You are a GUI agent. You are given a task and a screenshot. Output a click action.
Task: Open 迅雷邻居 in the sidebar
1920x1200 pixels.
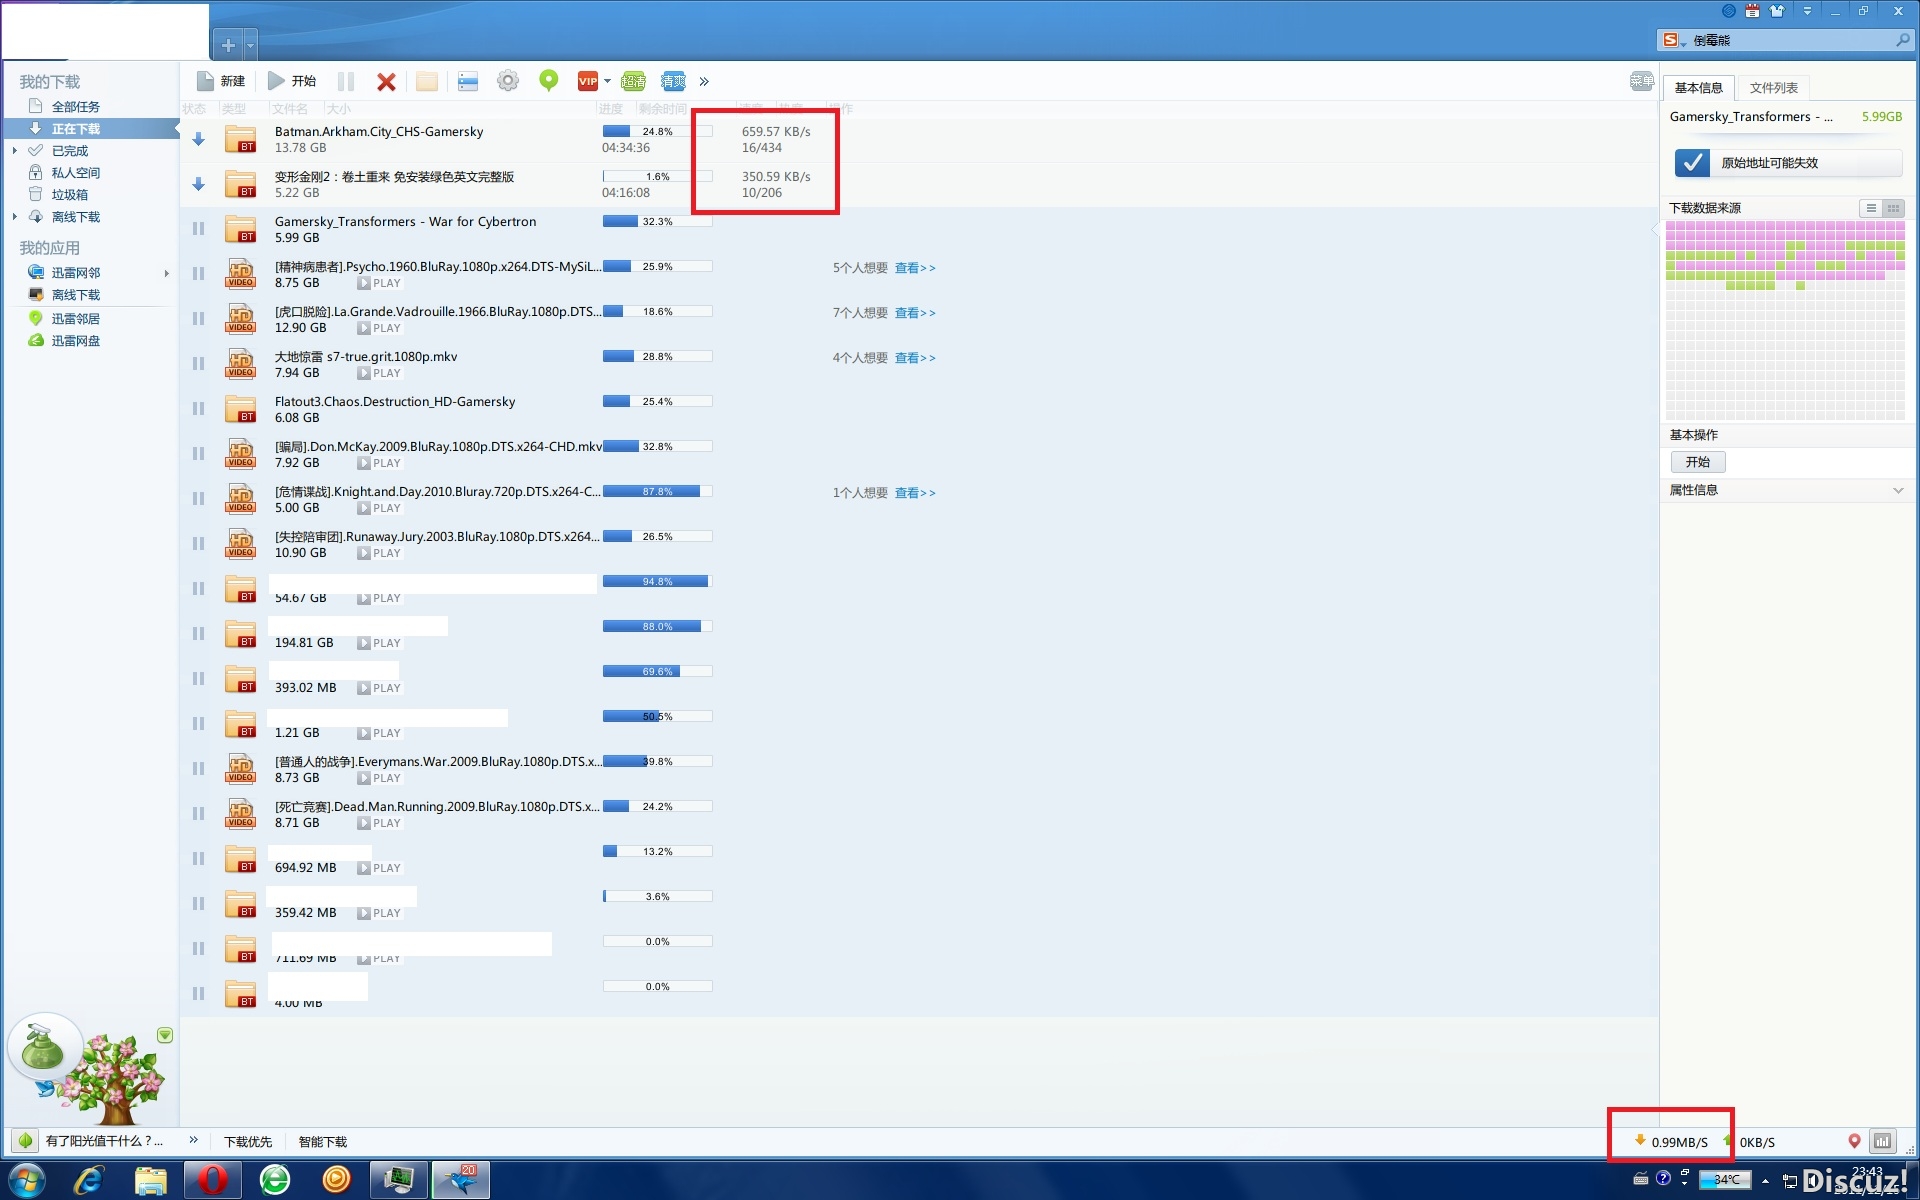point(76,319)
